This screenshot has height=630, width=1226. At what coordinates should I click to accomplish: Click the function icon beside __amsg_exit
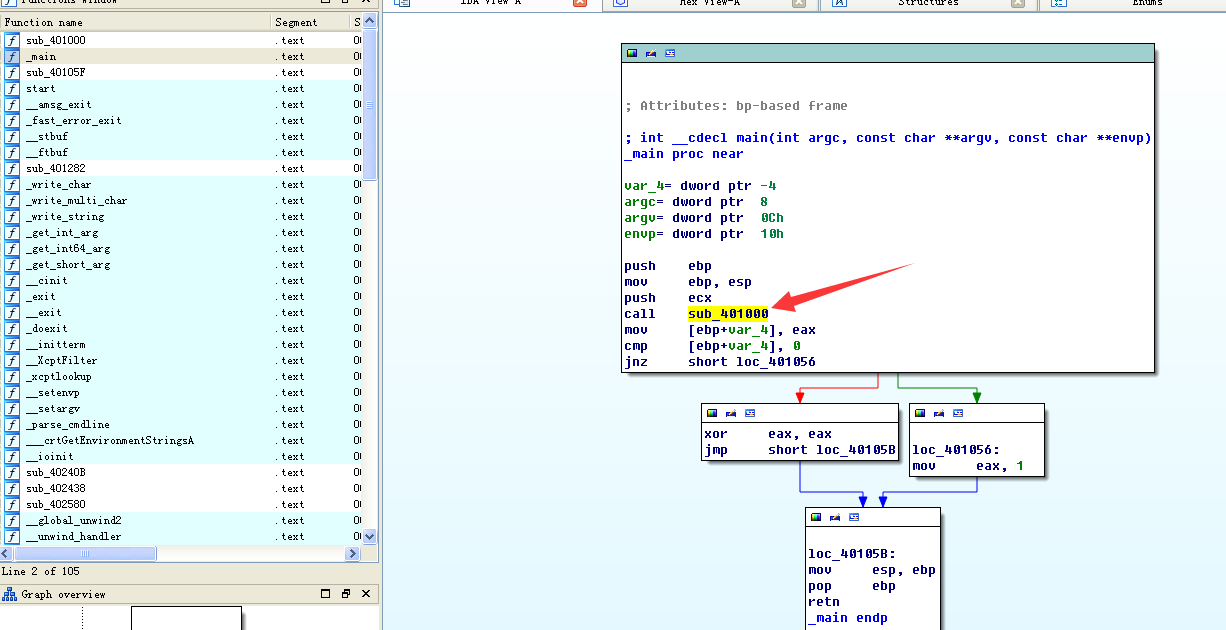click(11, 104)
